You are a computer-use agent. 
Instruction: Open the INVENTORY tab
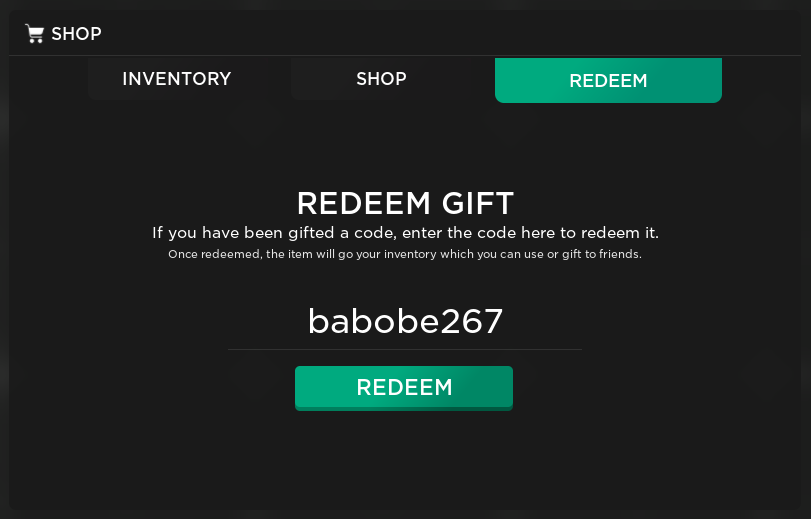[x=177, y=79]
